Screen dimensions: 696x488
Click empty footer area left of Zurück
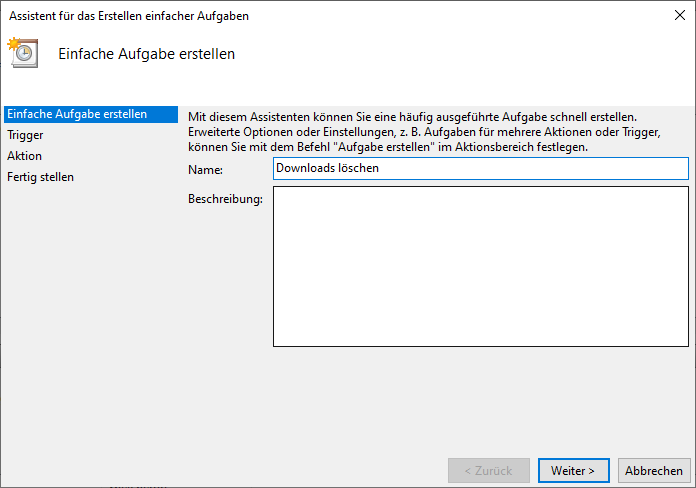[x=300, y=470]
